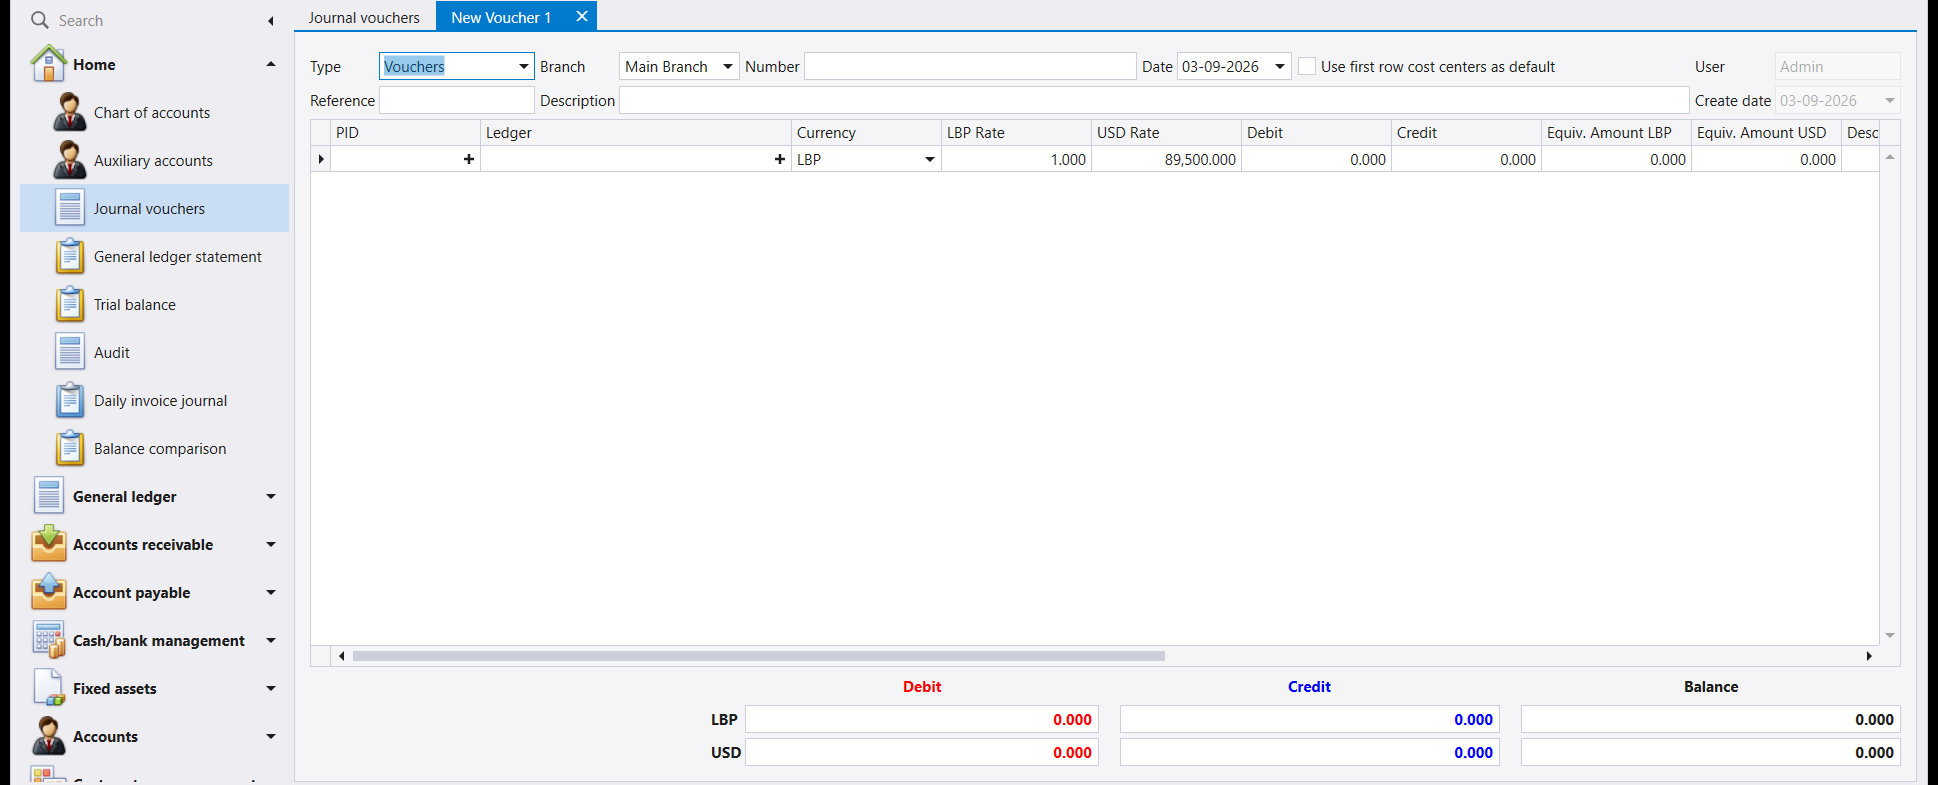1938x785 pixels.
Task: Click the Daily invoice journal icon
Action: 69,400
